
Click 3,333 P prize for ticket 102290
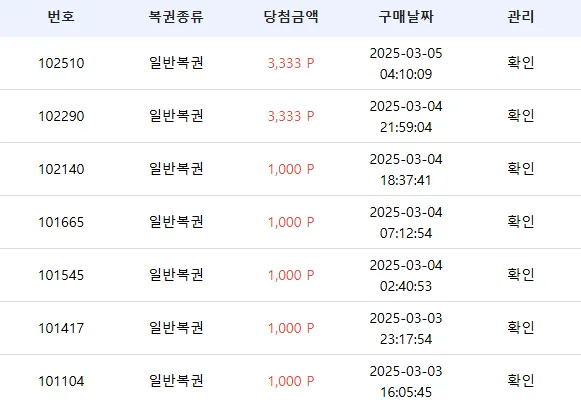click(x=291, y=116)
